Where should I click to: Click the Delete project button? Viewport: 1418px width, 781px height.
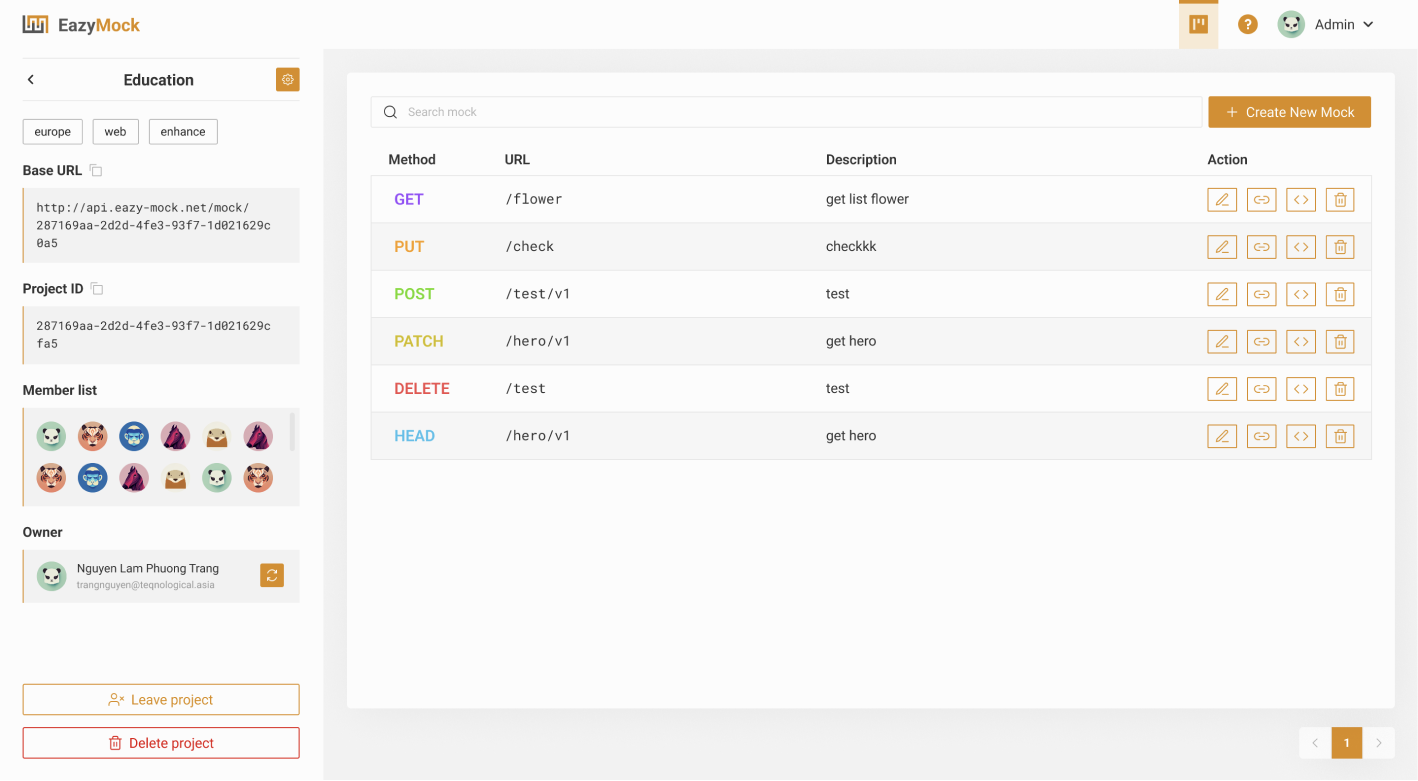click(x=161, y=743)
